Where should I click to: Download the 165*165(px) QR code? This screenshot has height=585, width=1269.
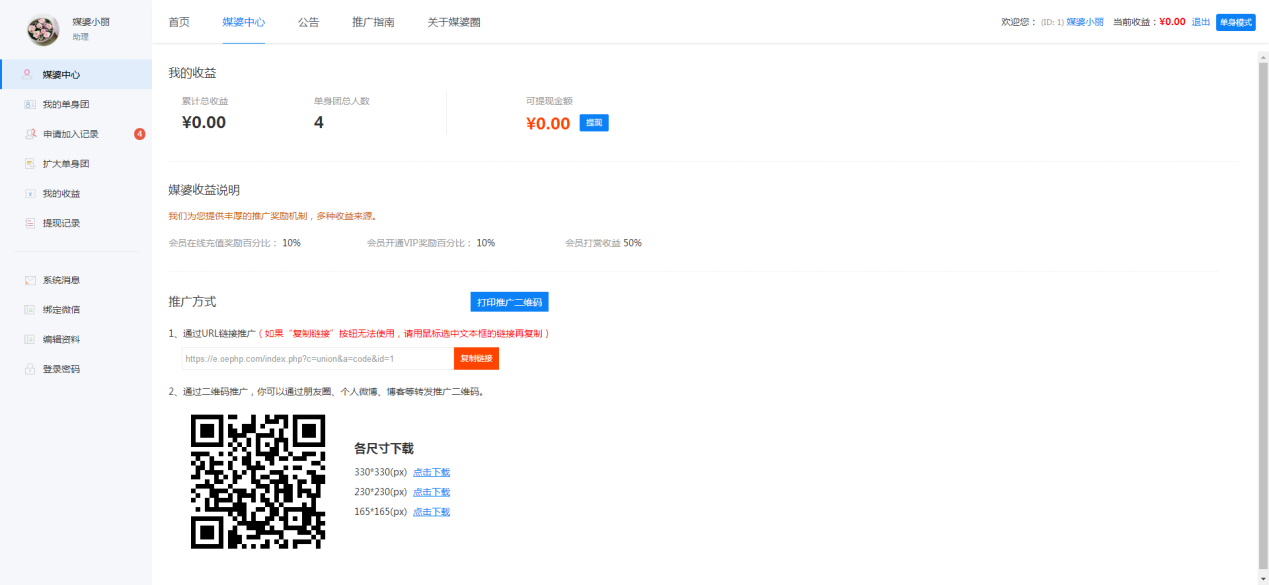[432, 512]
